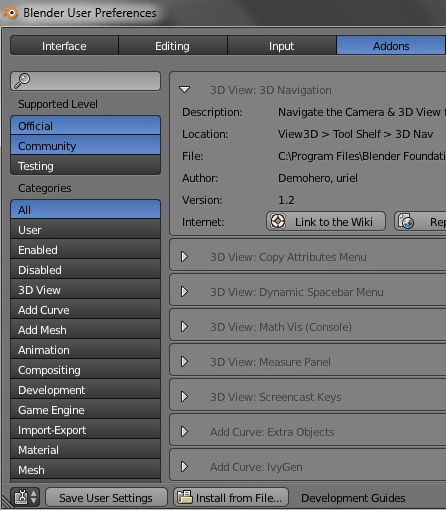This screenshot has height=510, width=446.
Task: Click the magnifier icon in search field
Action: click(x=22, y=81)
